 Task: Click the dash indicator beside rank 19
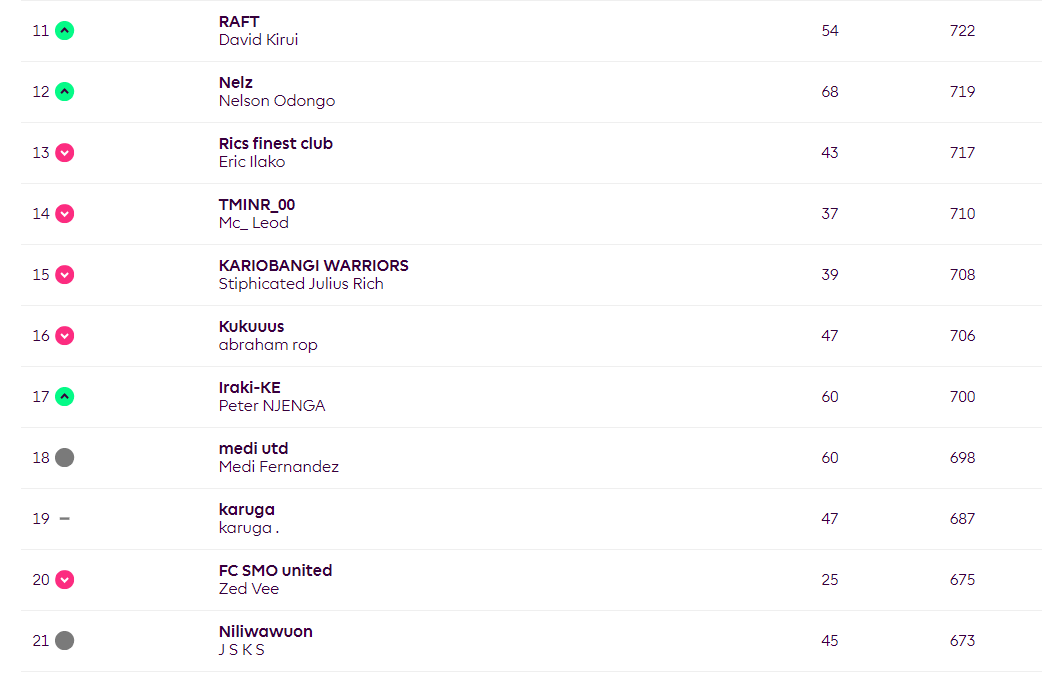[x=64, y=518]
